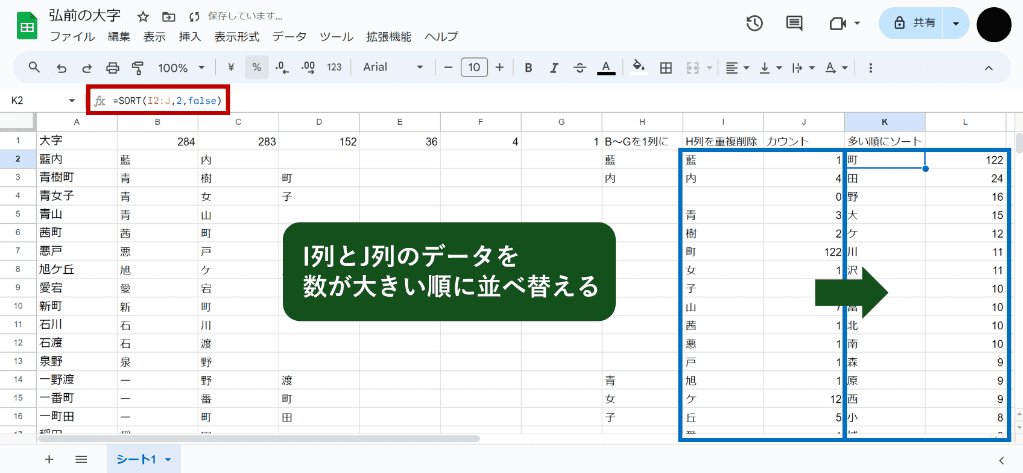Viewport: 1023px width, 473px height.
Task: Select column K header
Action: (885, 121)
